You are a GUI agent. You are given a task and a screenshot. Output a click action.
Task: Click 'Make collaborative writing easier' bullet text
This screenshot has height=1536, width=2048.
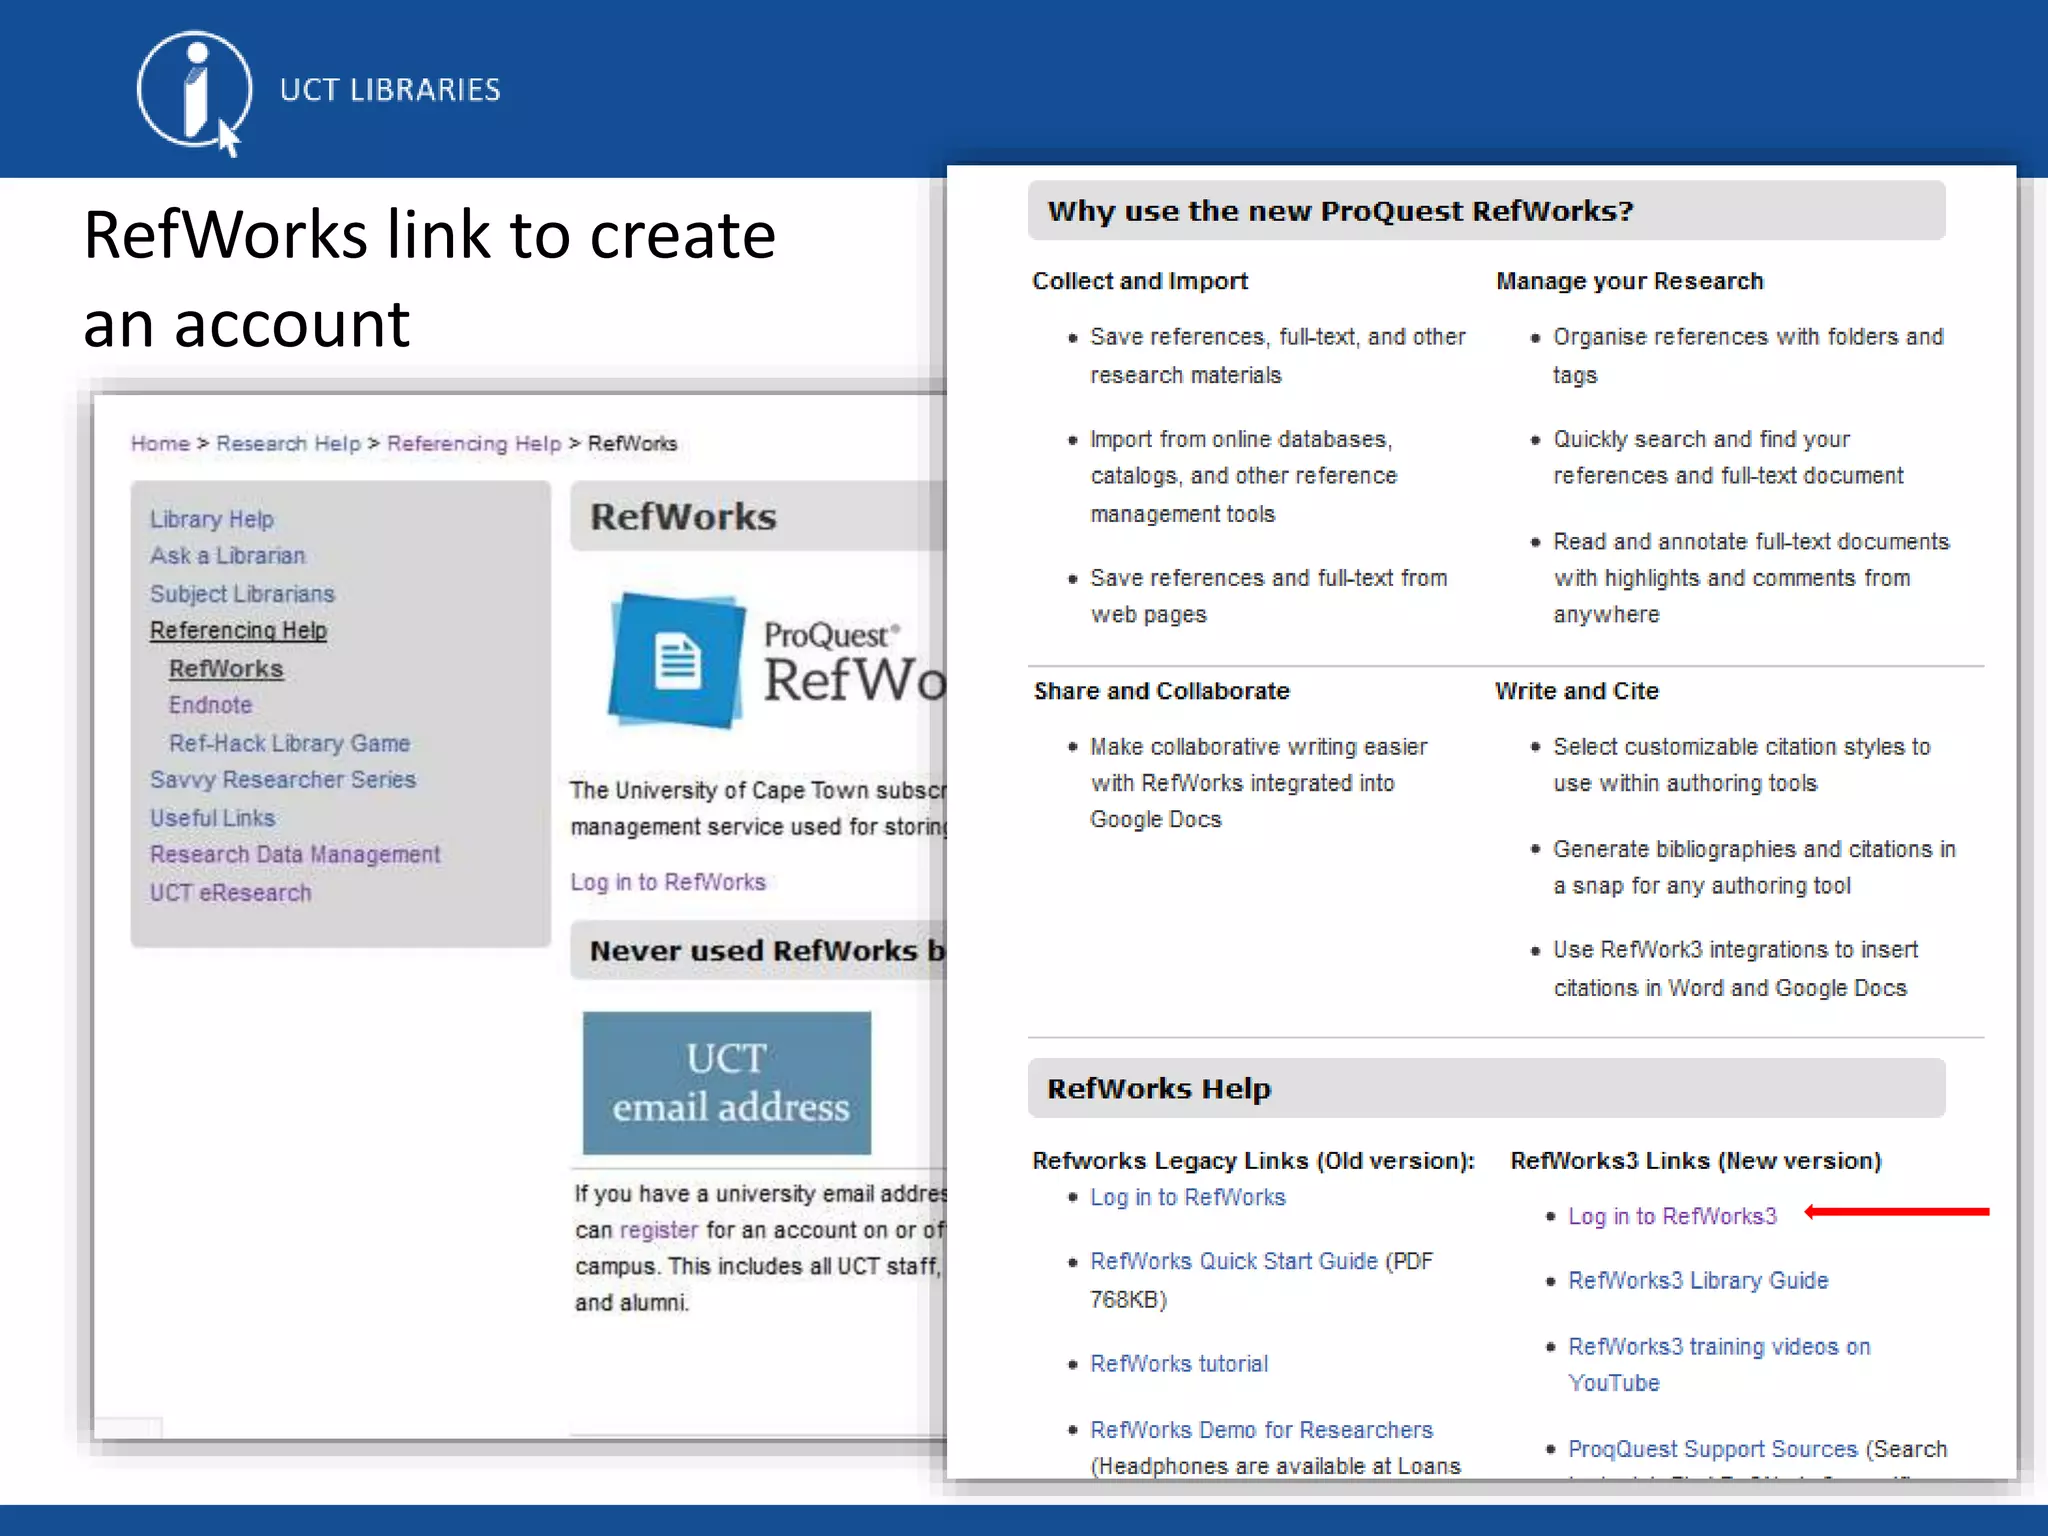[x=1258, y=783]
